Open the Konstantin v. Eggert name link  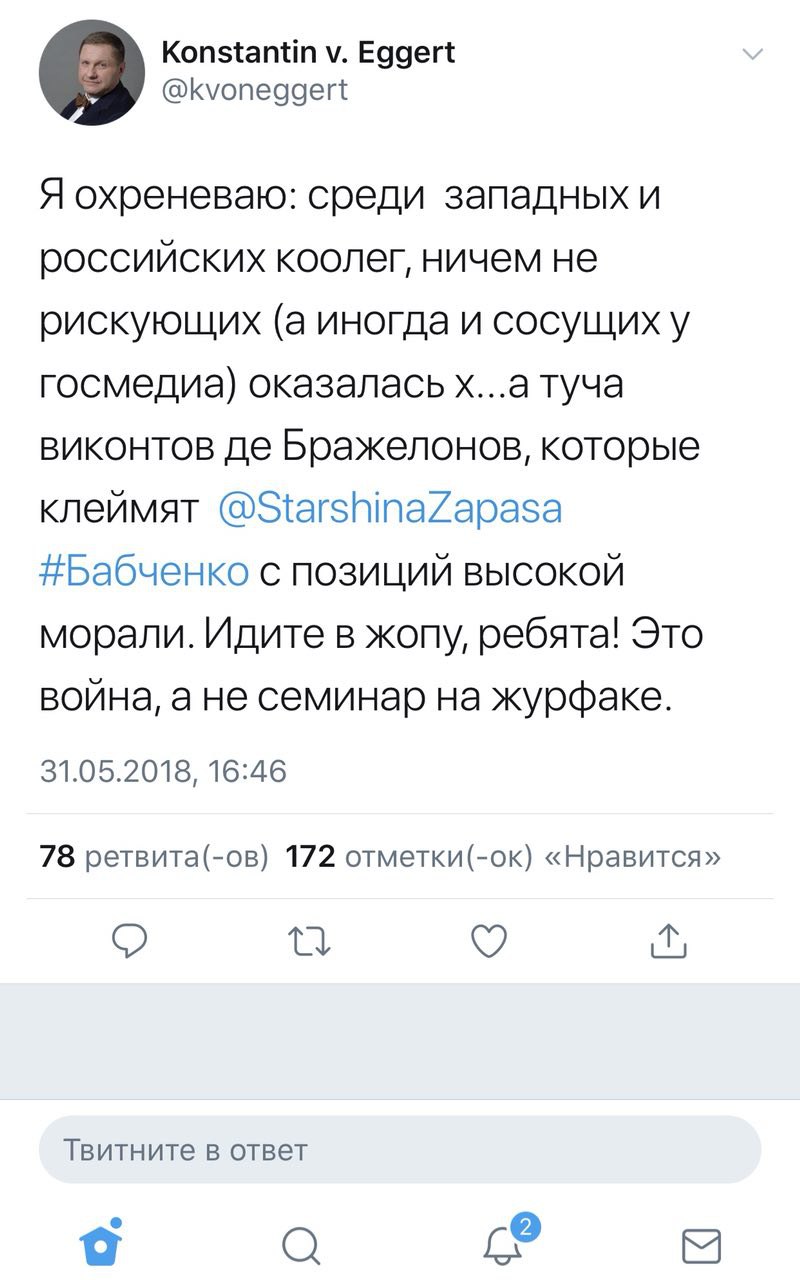(x=307, y=52)
